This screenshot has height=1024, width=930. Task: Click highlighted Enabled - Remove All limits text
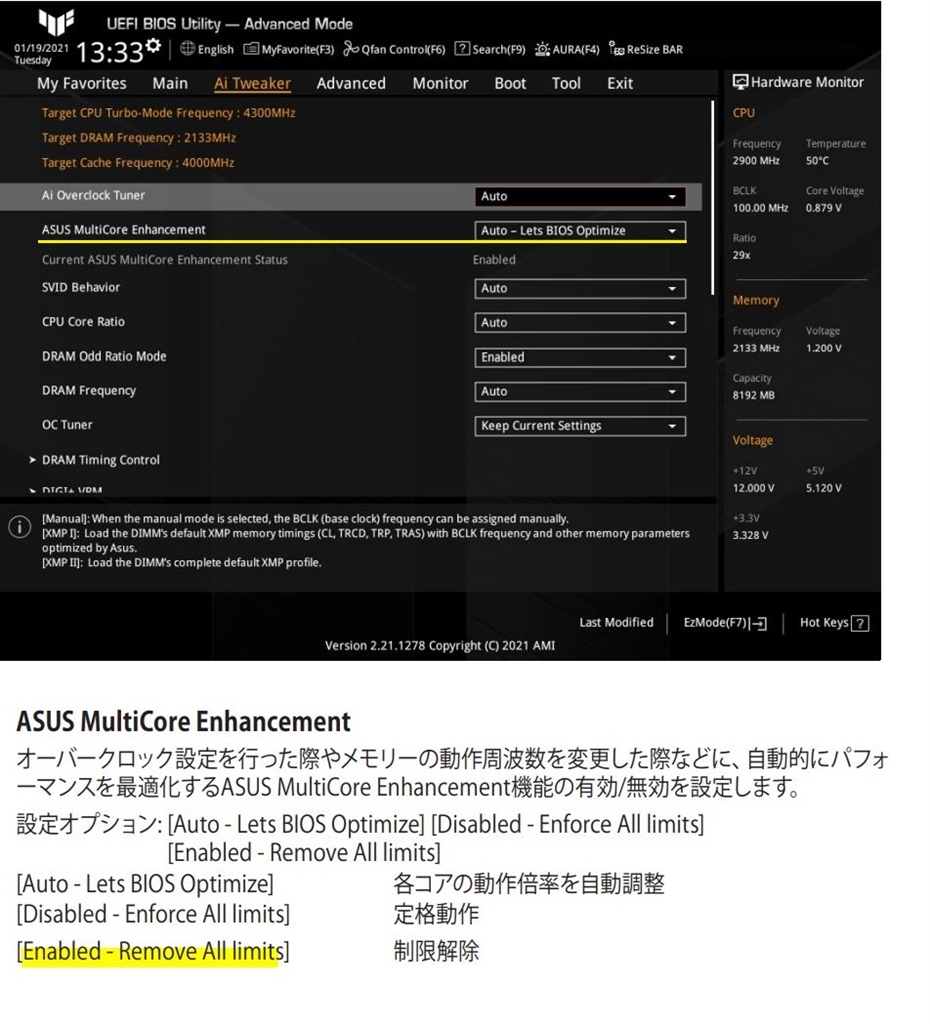coord(152,952)
